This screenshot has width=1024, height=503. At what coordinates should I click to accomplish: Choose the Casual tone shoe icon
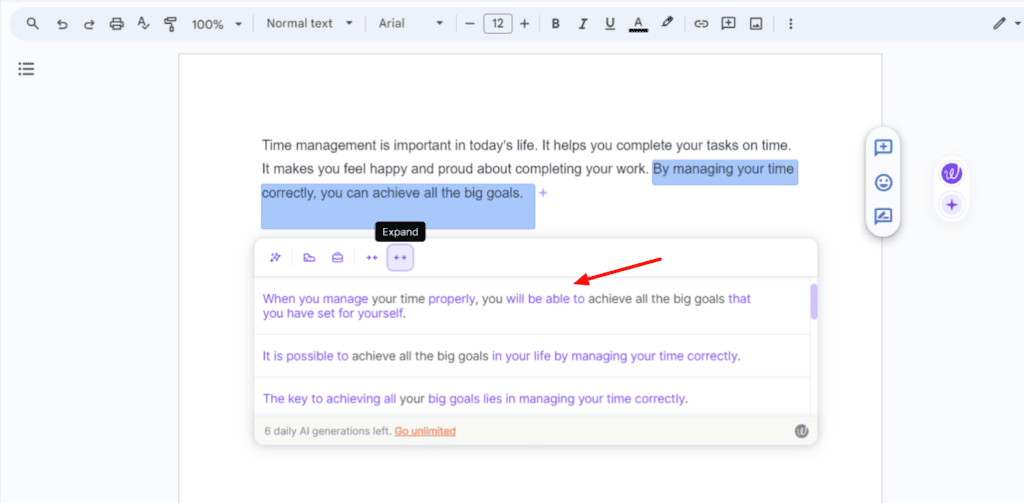tap(310, 258)
